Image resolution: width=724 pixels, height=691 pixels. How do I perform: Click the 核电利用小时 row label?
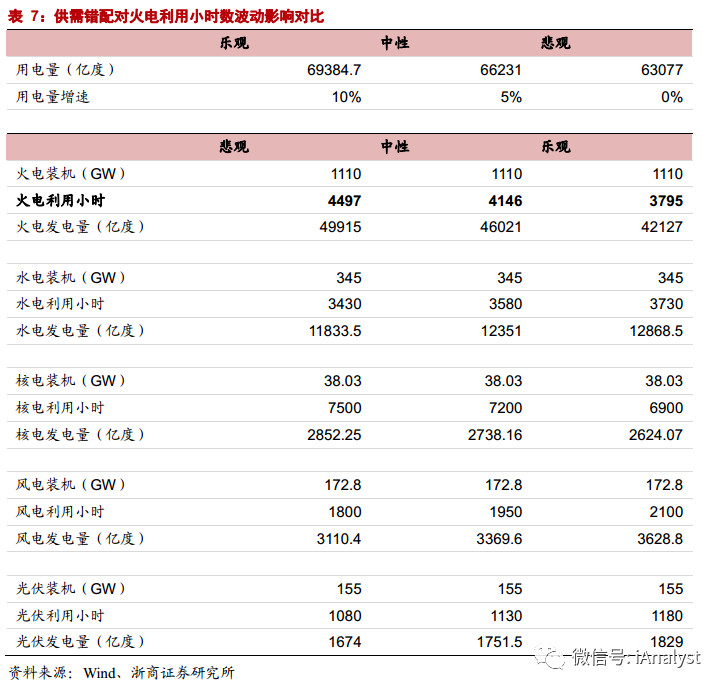tap(60, 408)
